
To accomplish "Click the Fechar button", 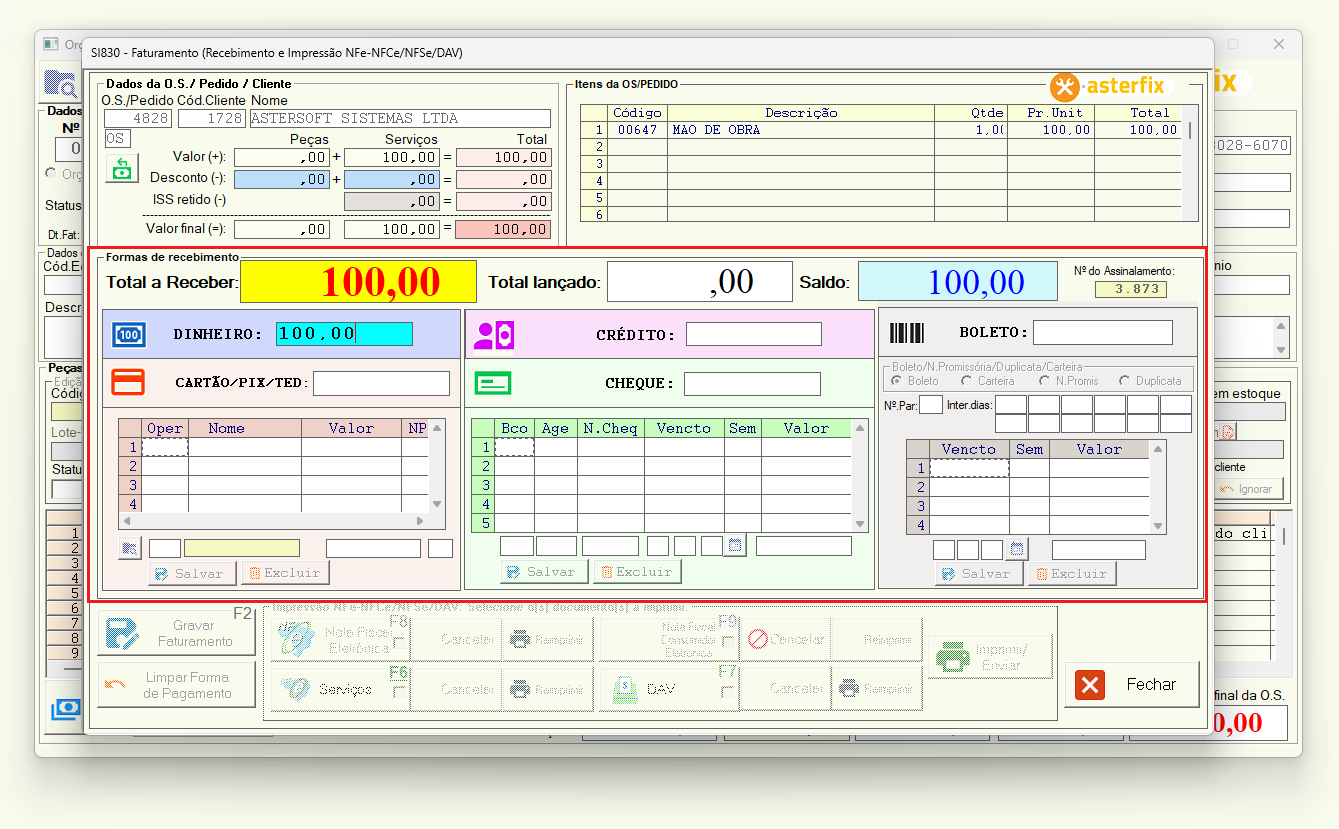I will pyautogui.click(x=1132, y=685).
